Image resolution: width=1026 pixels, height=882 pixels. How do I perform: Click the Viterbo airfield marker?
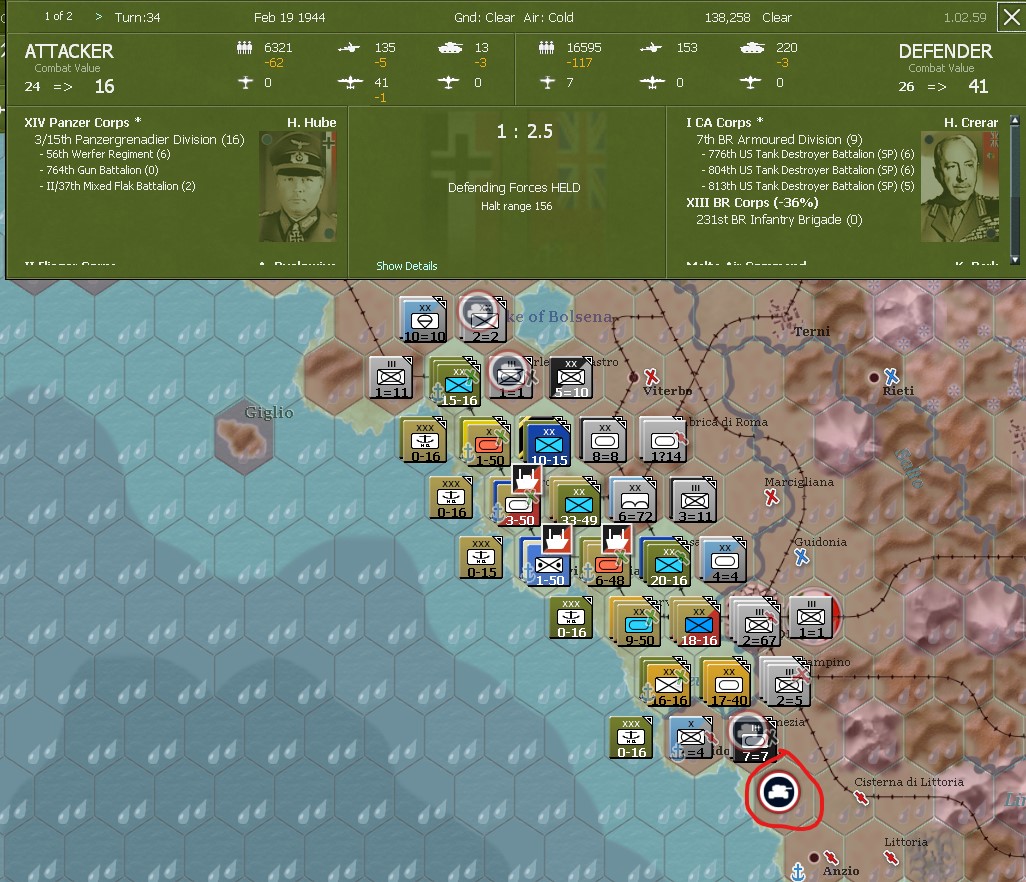(x=651, y=376)
